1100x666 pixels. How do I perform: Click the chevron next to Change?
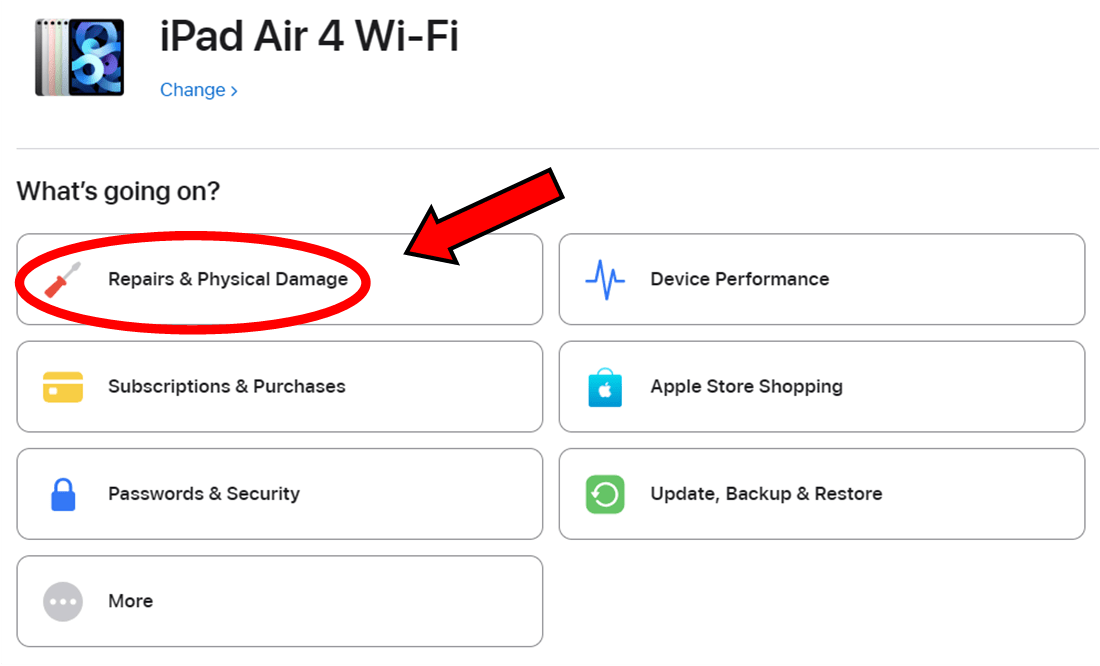click(234, 91)
